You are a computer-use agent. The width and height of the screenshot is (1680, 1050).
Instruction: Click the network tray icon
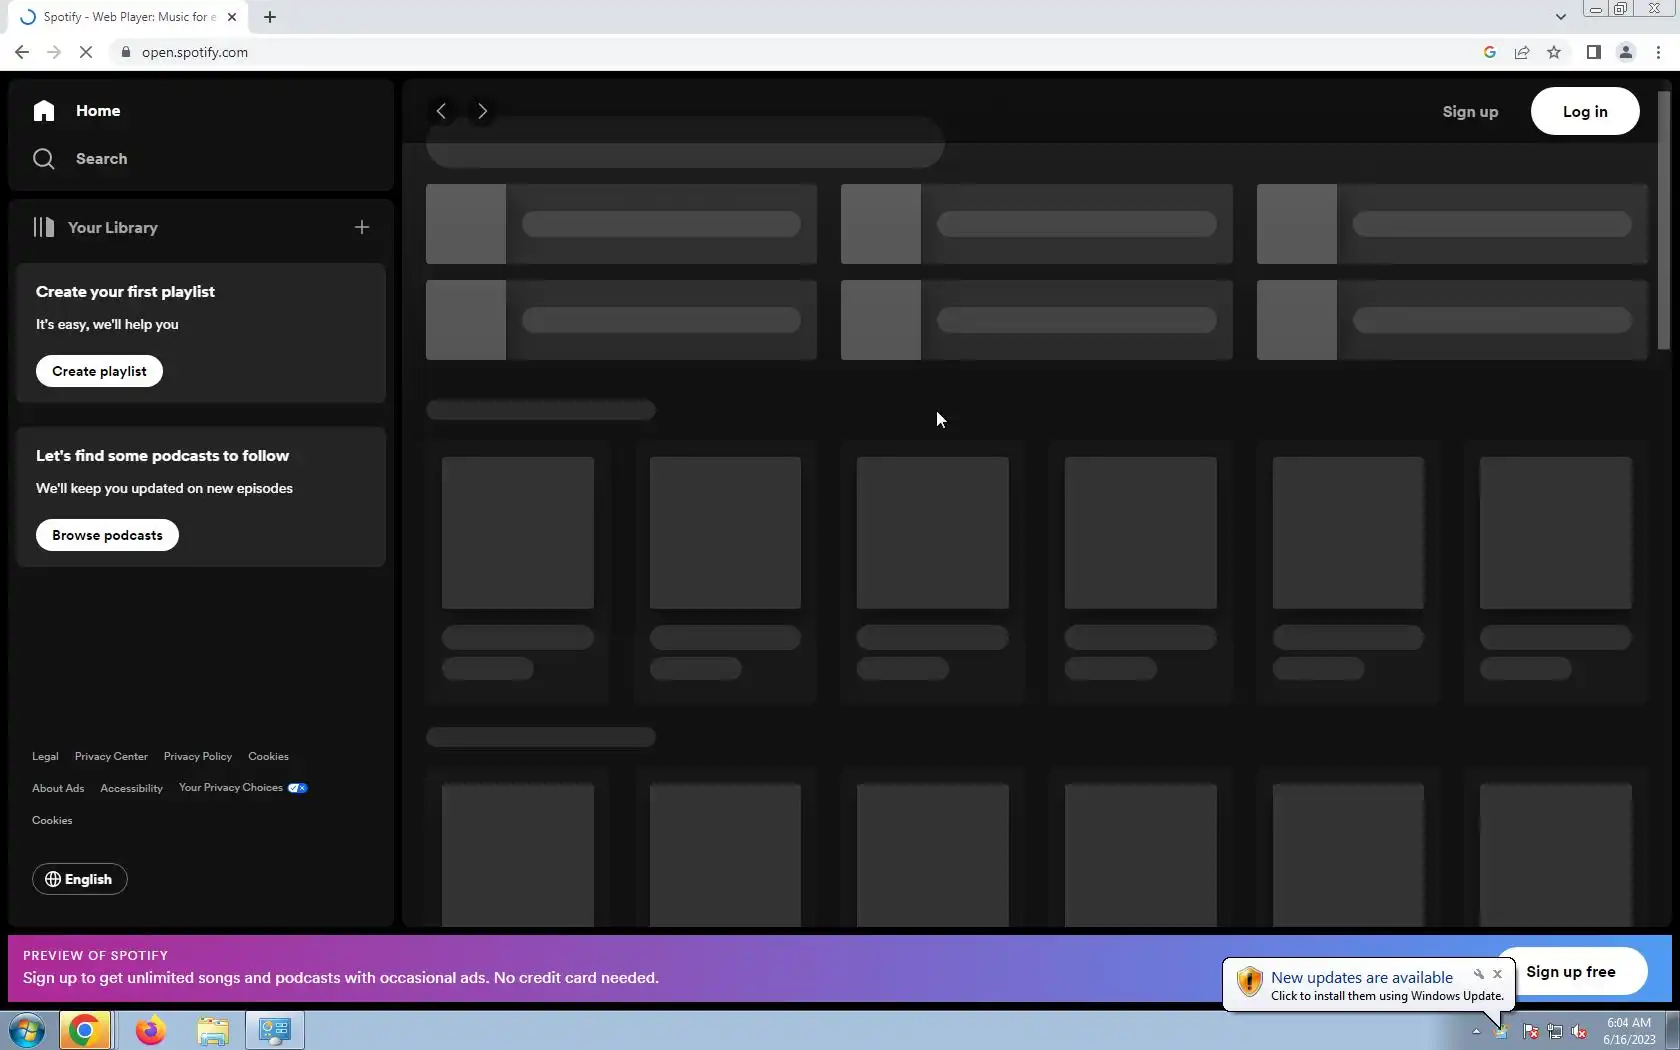click(1555, 1031)
